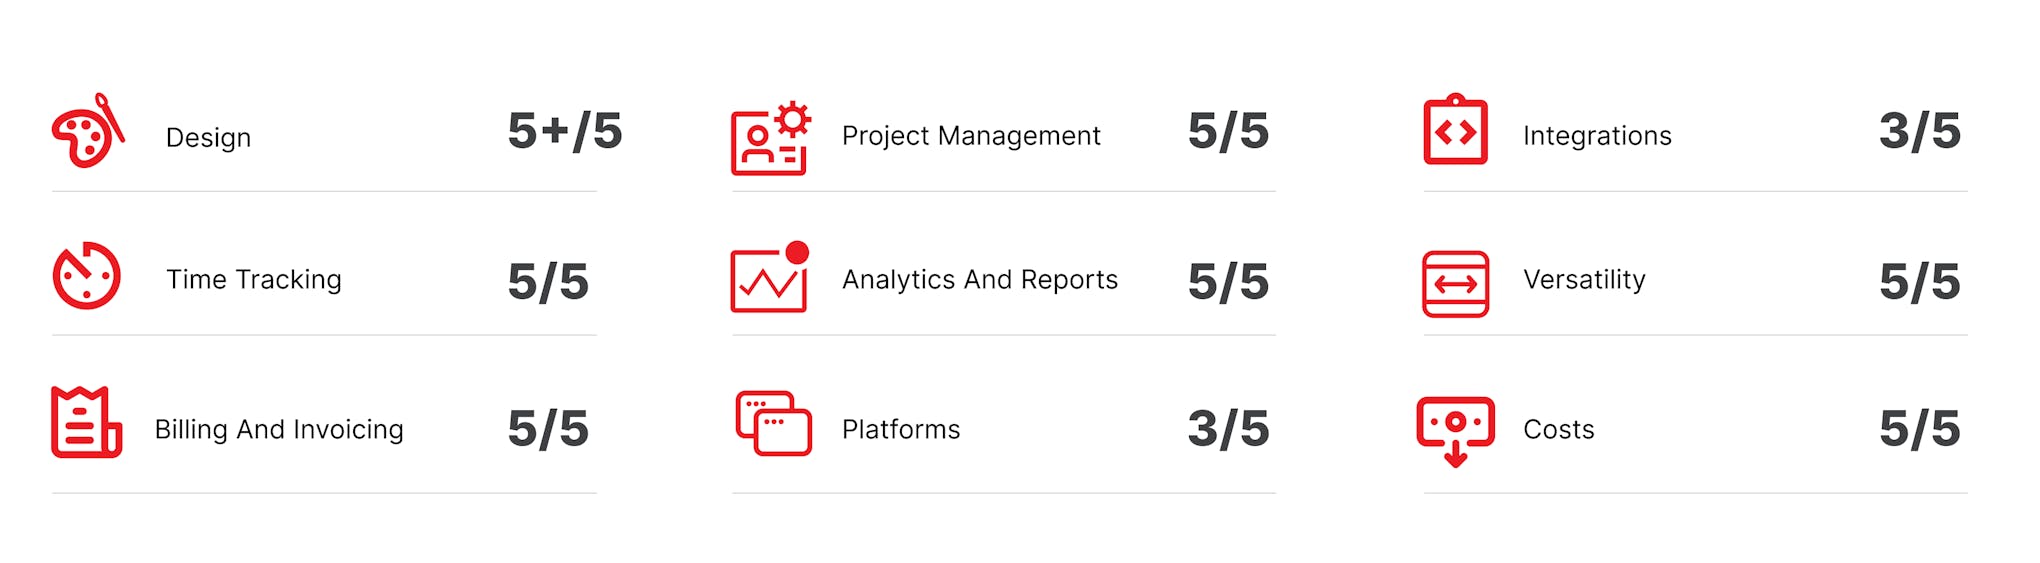The width and height of the screenshot is (2040, 563).
Task: Click the Integrations code clipboard icon
Action: [1455, 131]
